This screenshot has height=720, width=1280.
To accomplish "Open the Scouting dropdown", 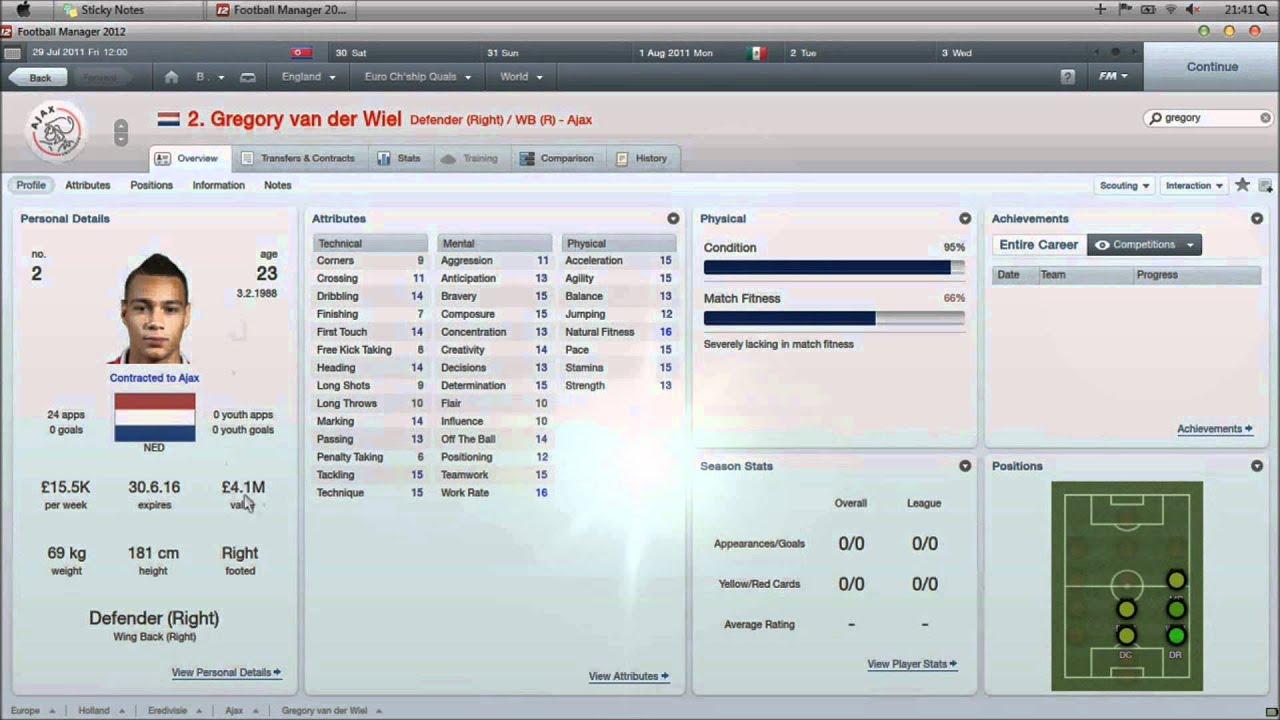I will coord(1123,184).
